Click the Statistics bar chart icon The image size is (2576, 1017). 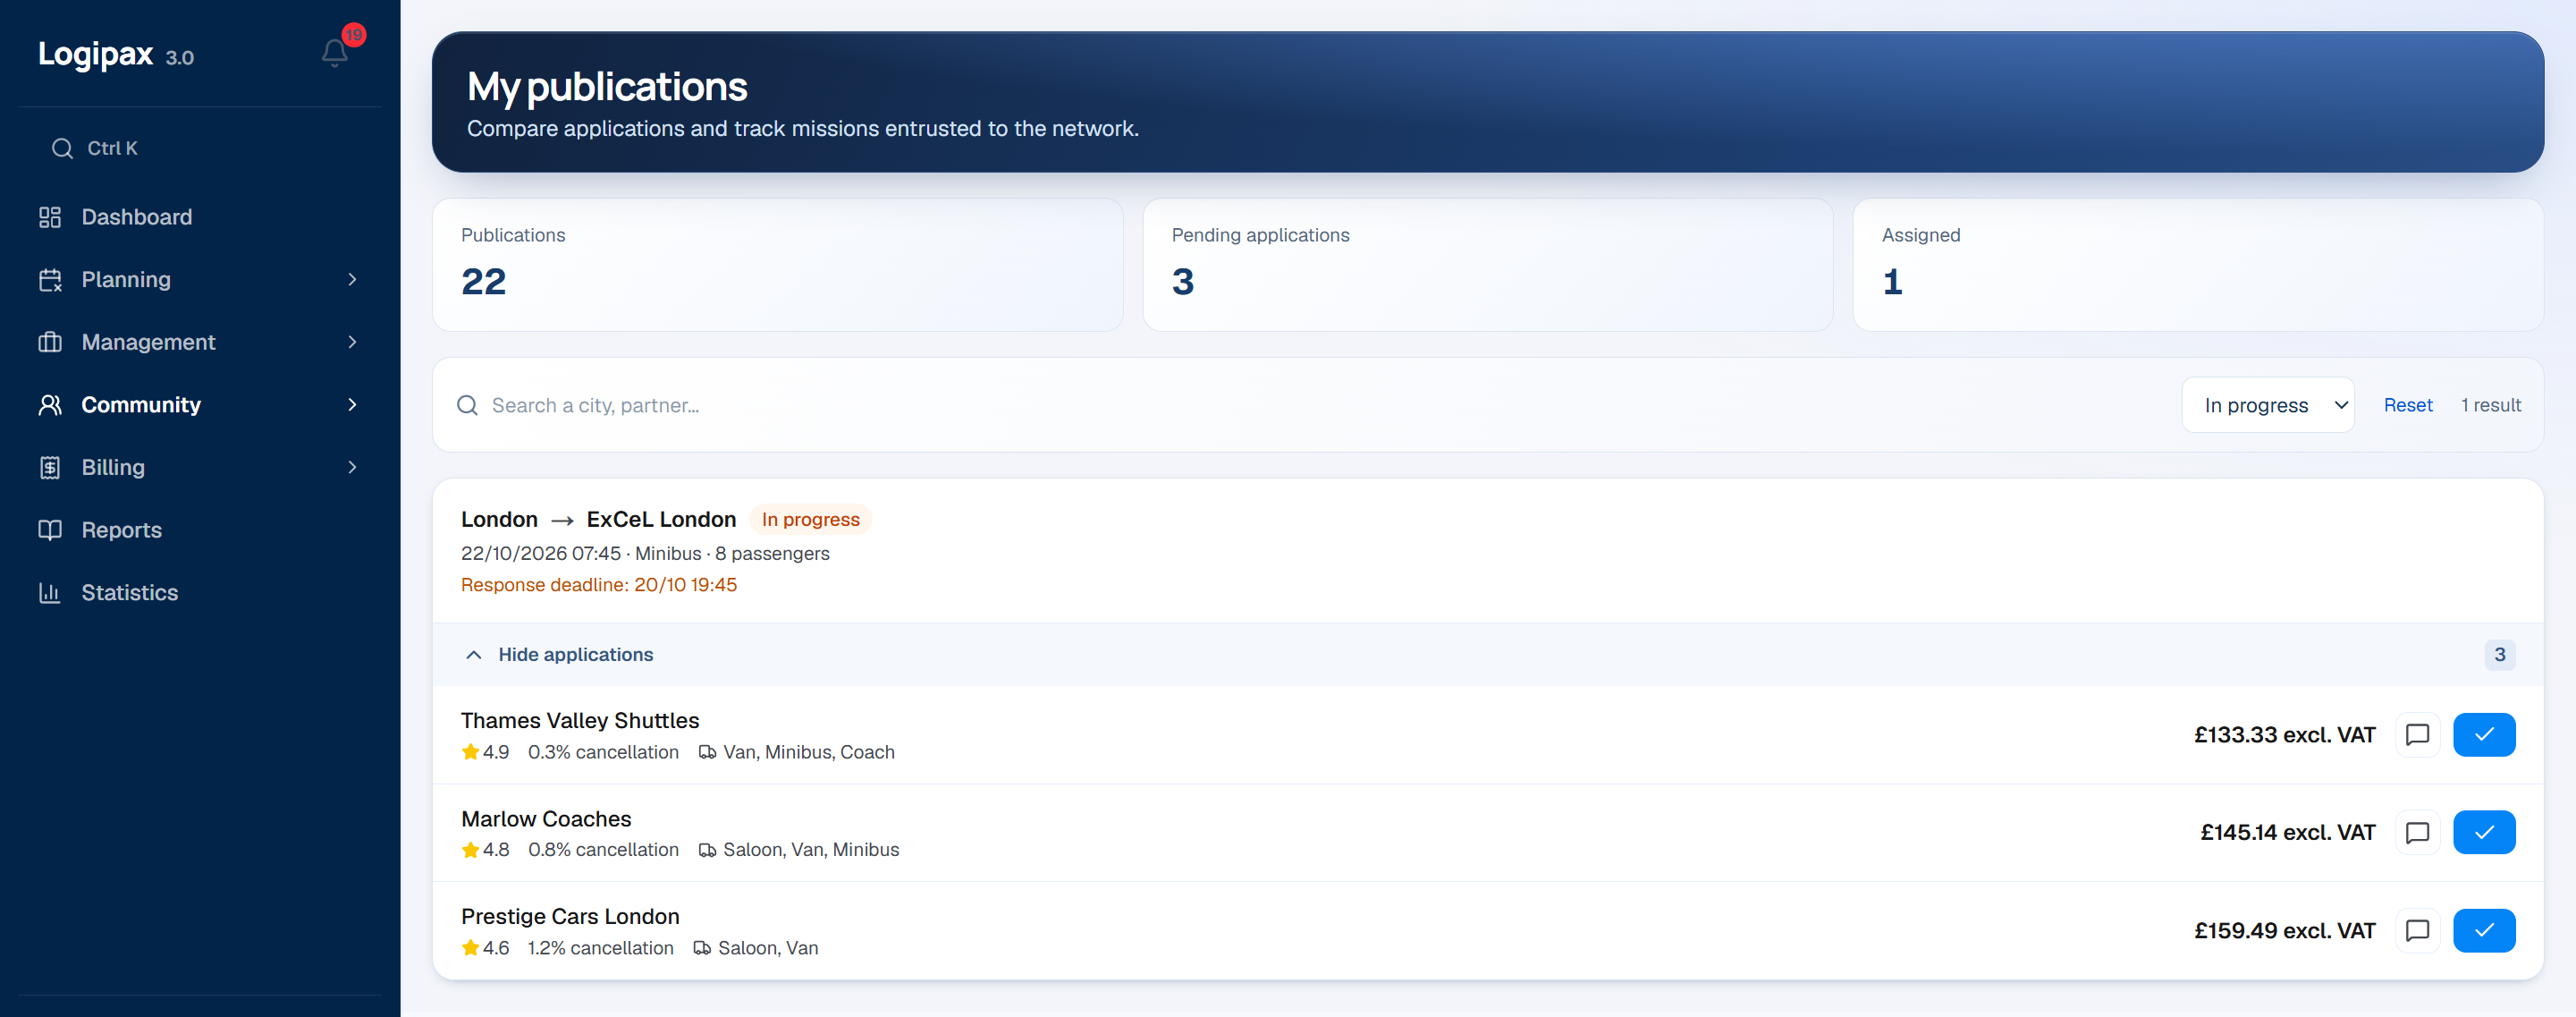click(50, 593)
